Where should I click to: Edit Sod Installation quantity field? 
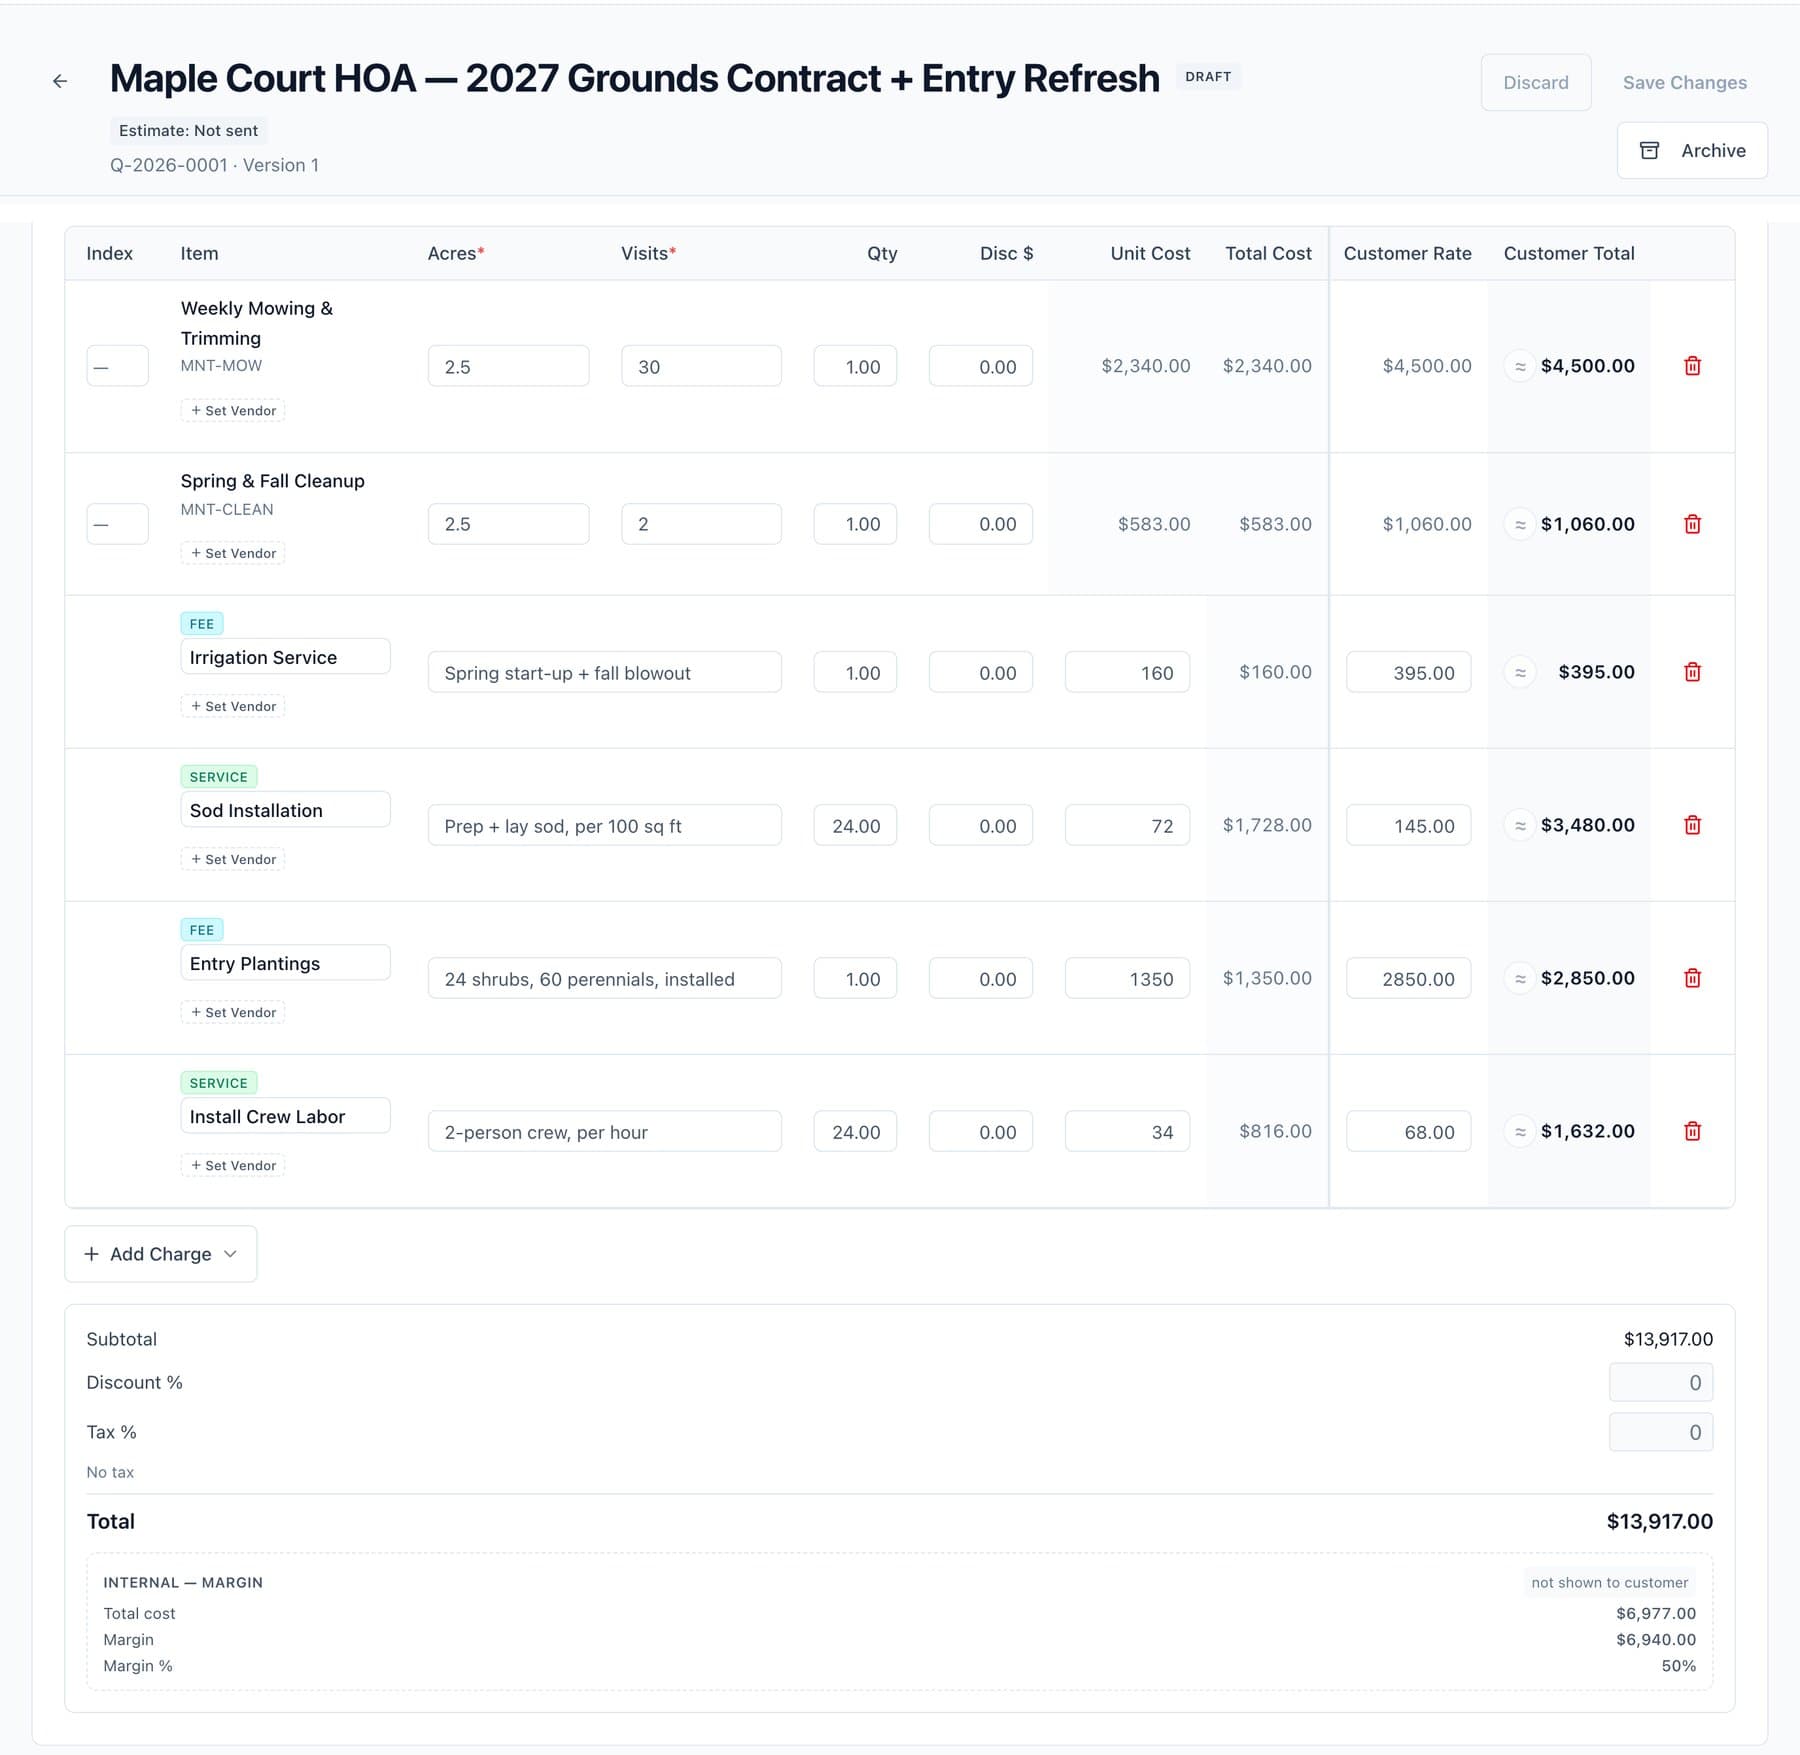tap(855, 825)
